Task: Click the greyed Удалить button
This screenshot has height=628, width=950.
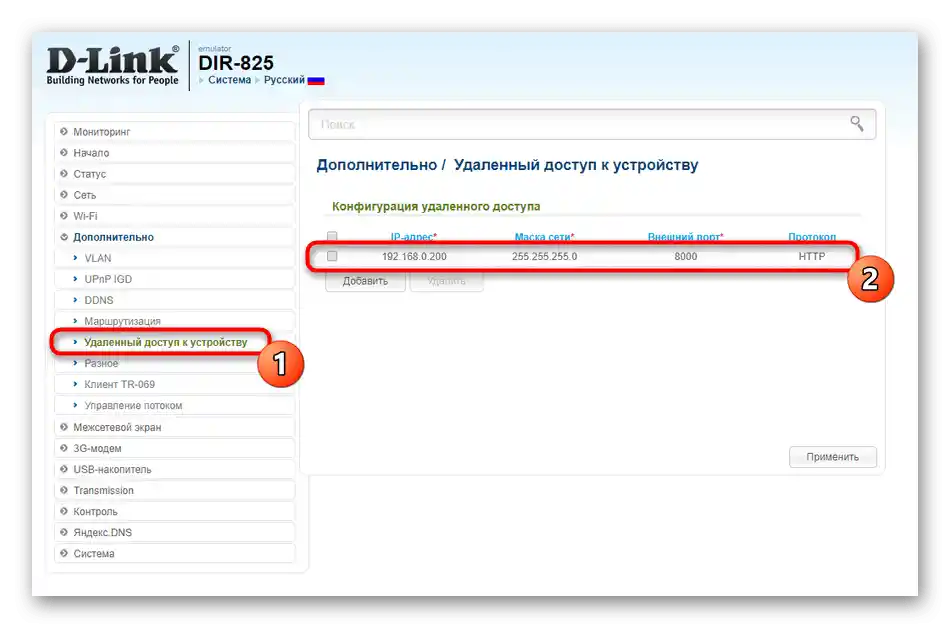Action: [x=447, y=281]
